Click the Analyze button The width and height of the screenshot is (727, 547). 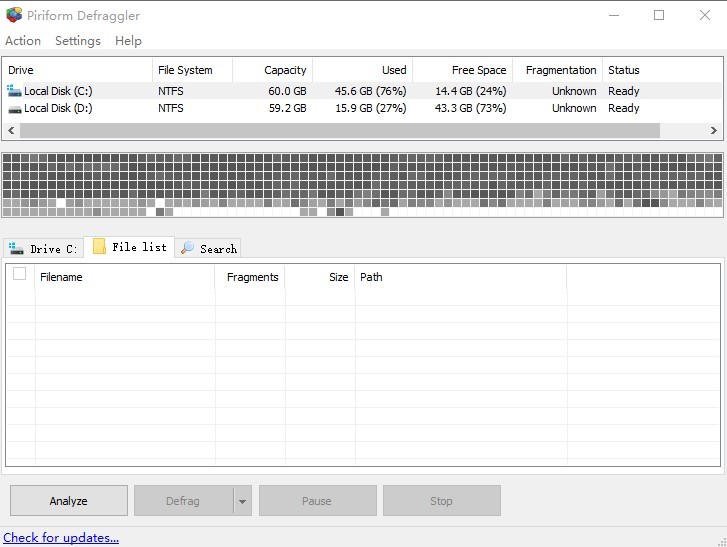[69, 501]
